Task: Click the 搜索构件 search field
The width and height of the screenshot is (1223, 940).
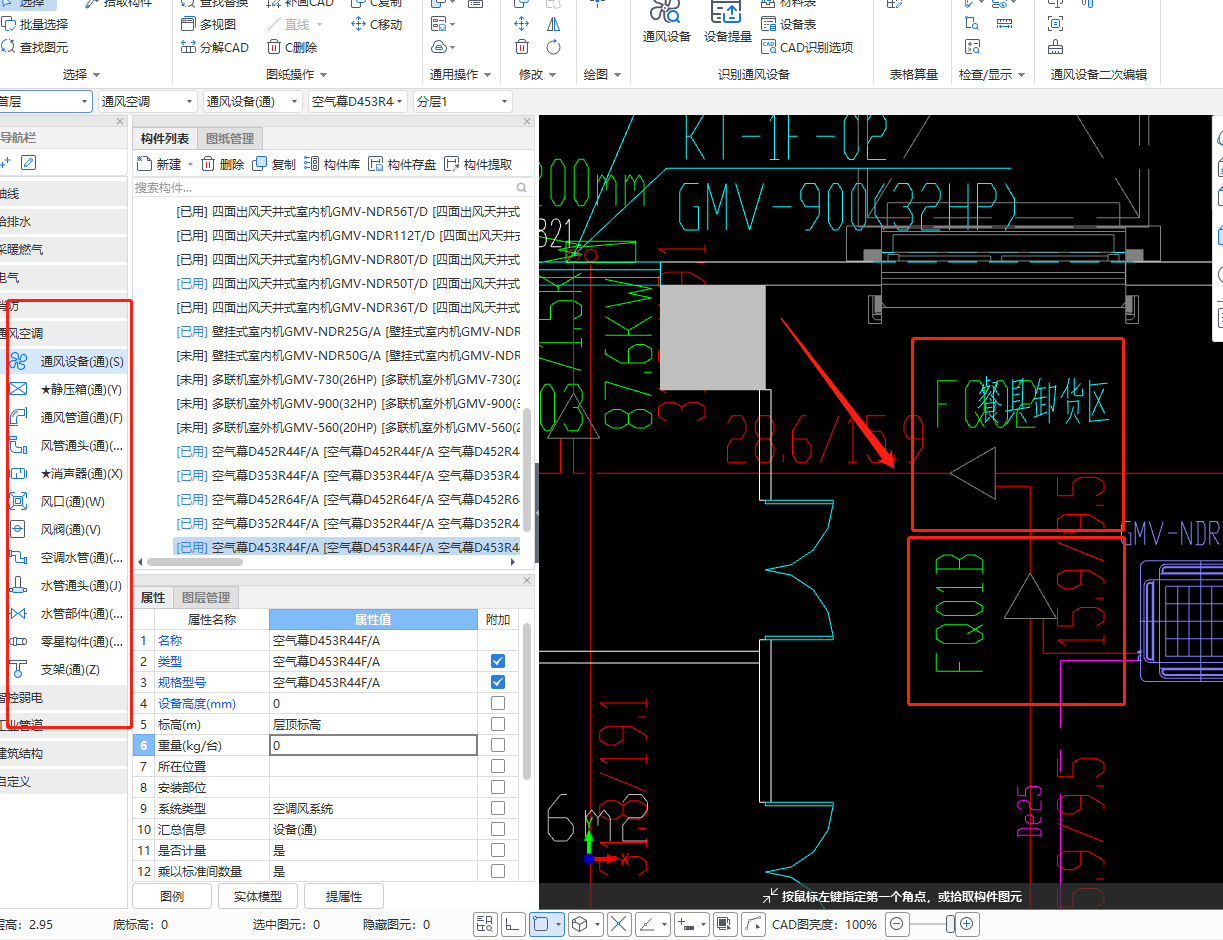Action: [332, 187]
